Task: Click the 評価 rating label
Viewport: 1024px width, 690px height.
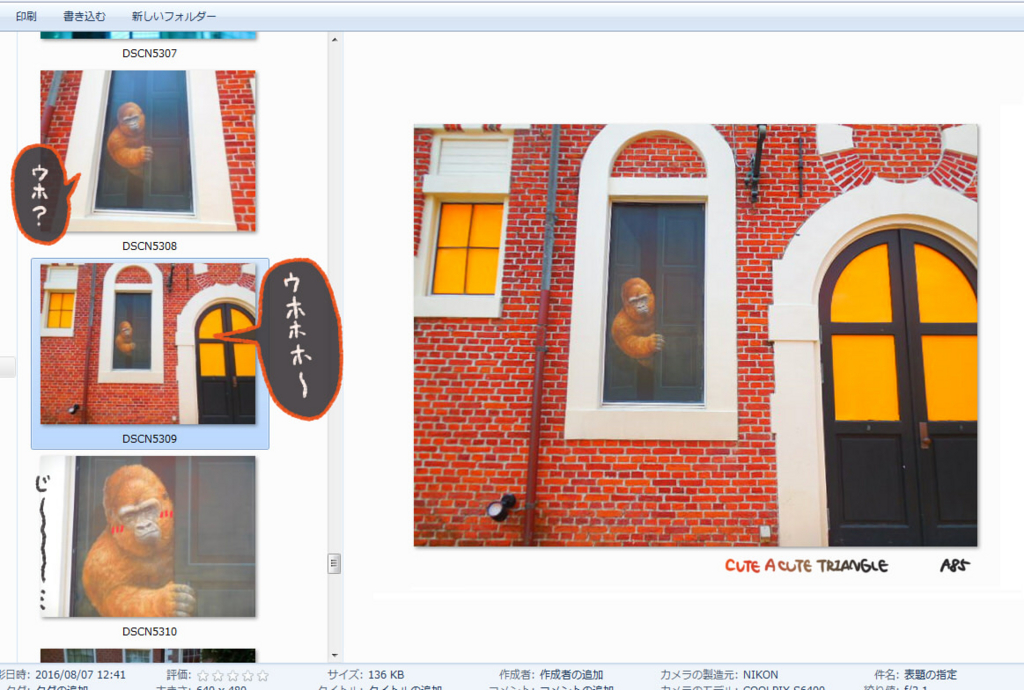Action: point(178,674)
